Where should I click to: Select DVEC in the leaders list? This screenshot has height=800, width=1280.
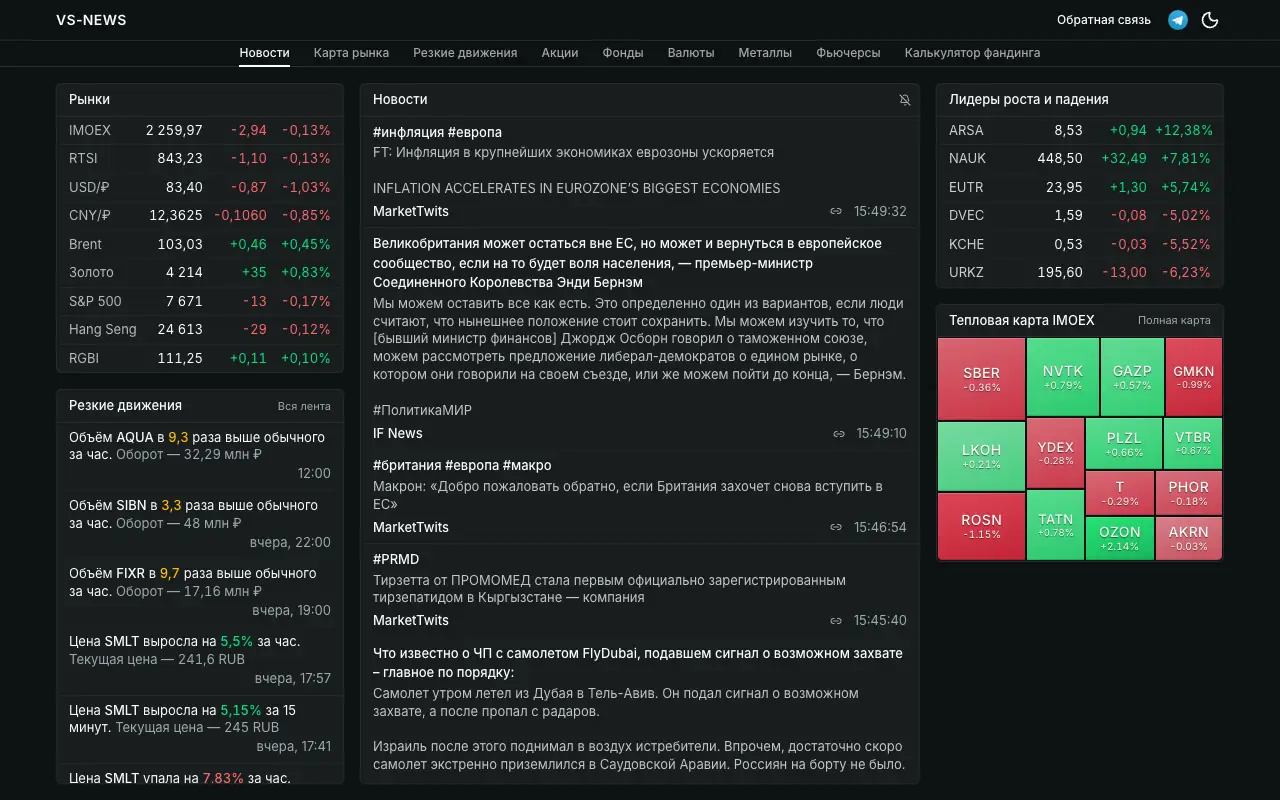pos(1080,215)
